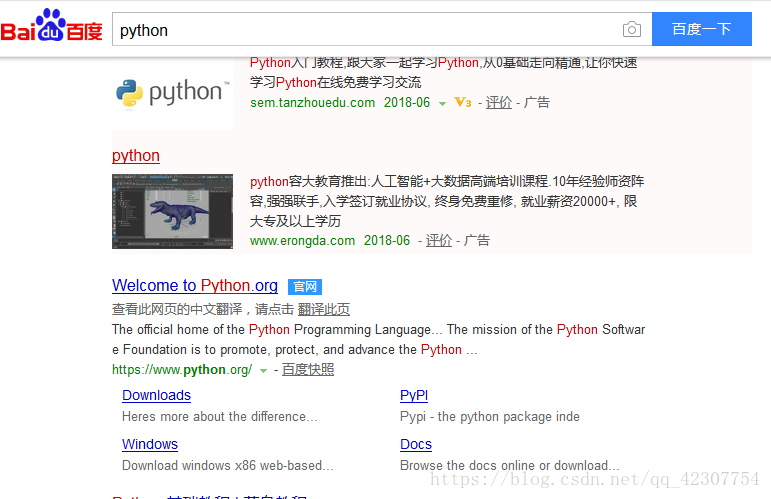Expand dropdown arrow beside sem.tanzhouedu.com date
Screen dimensions: 771x499
pos(442,104)
